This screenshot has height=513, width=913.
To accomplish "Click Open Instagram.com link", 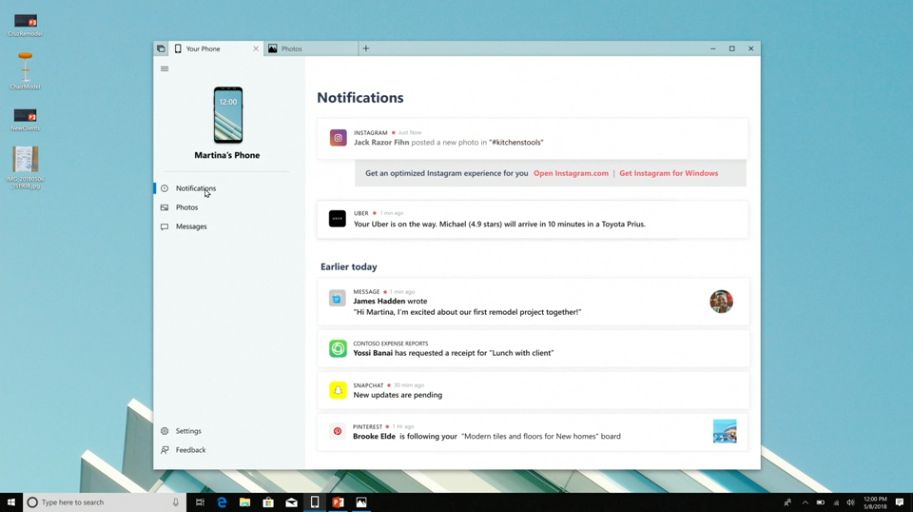I will pos(571,174).
